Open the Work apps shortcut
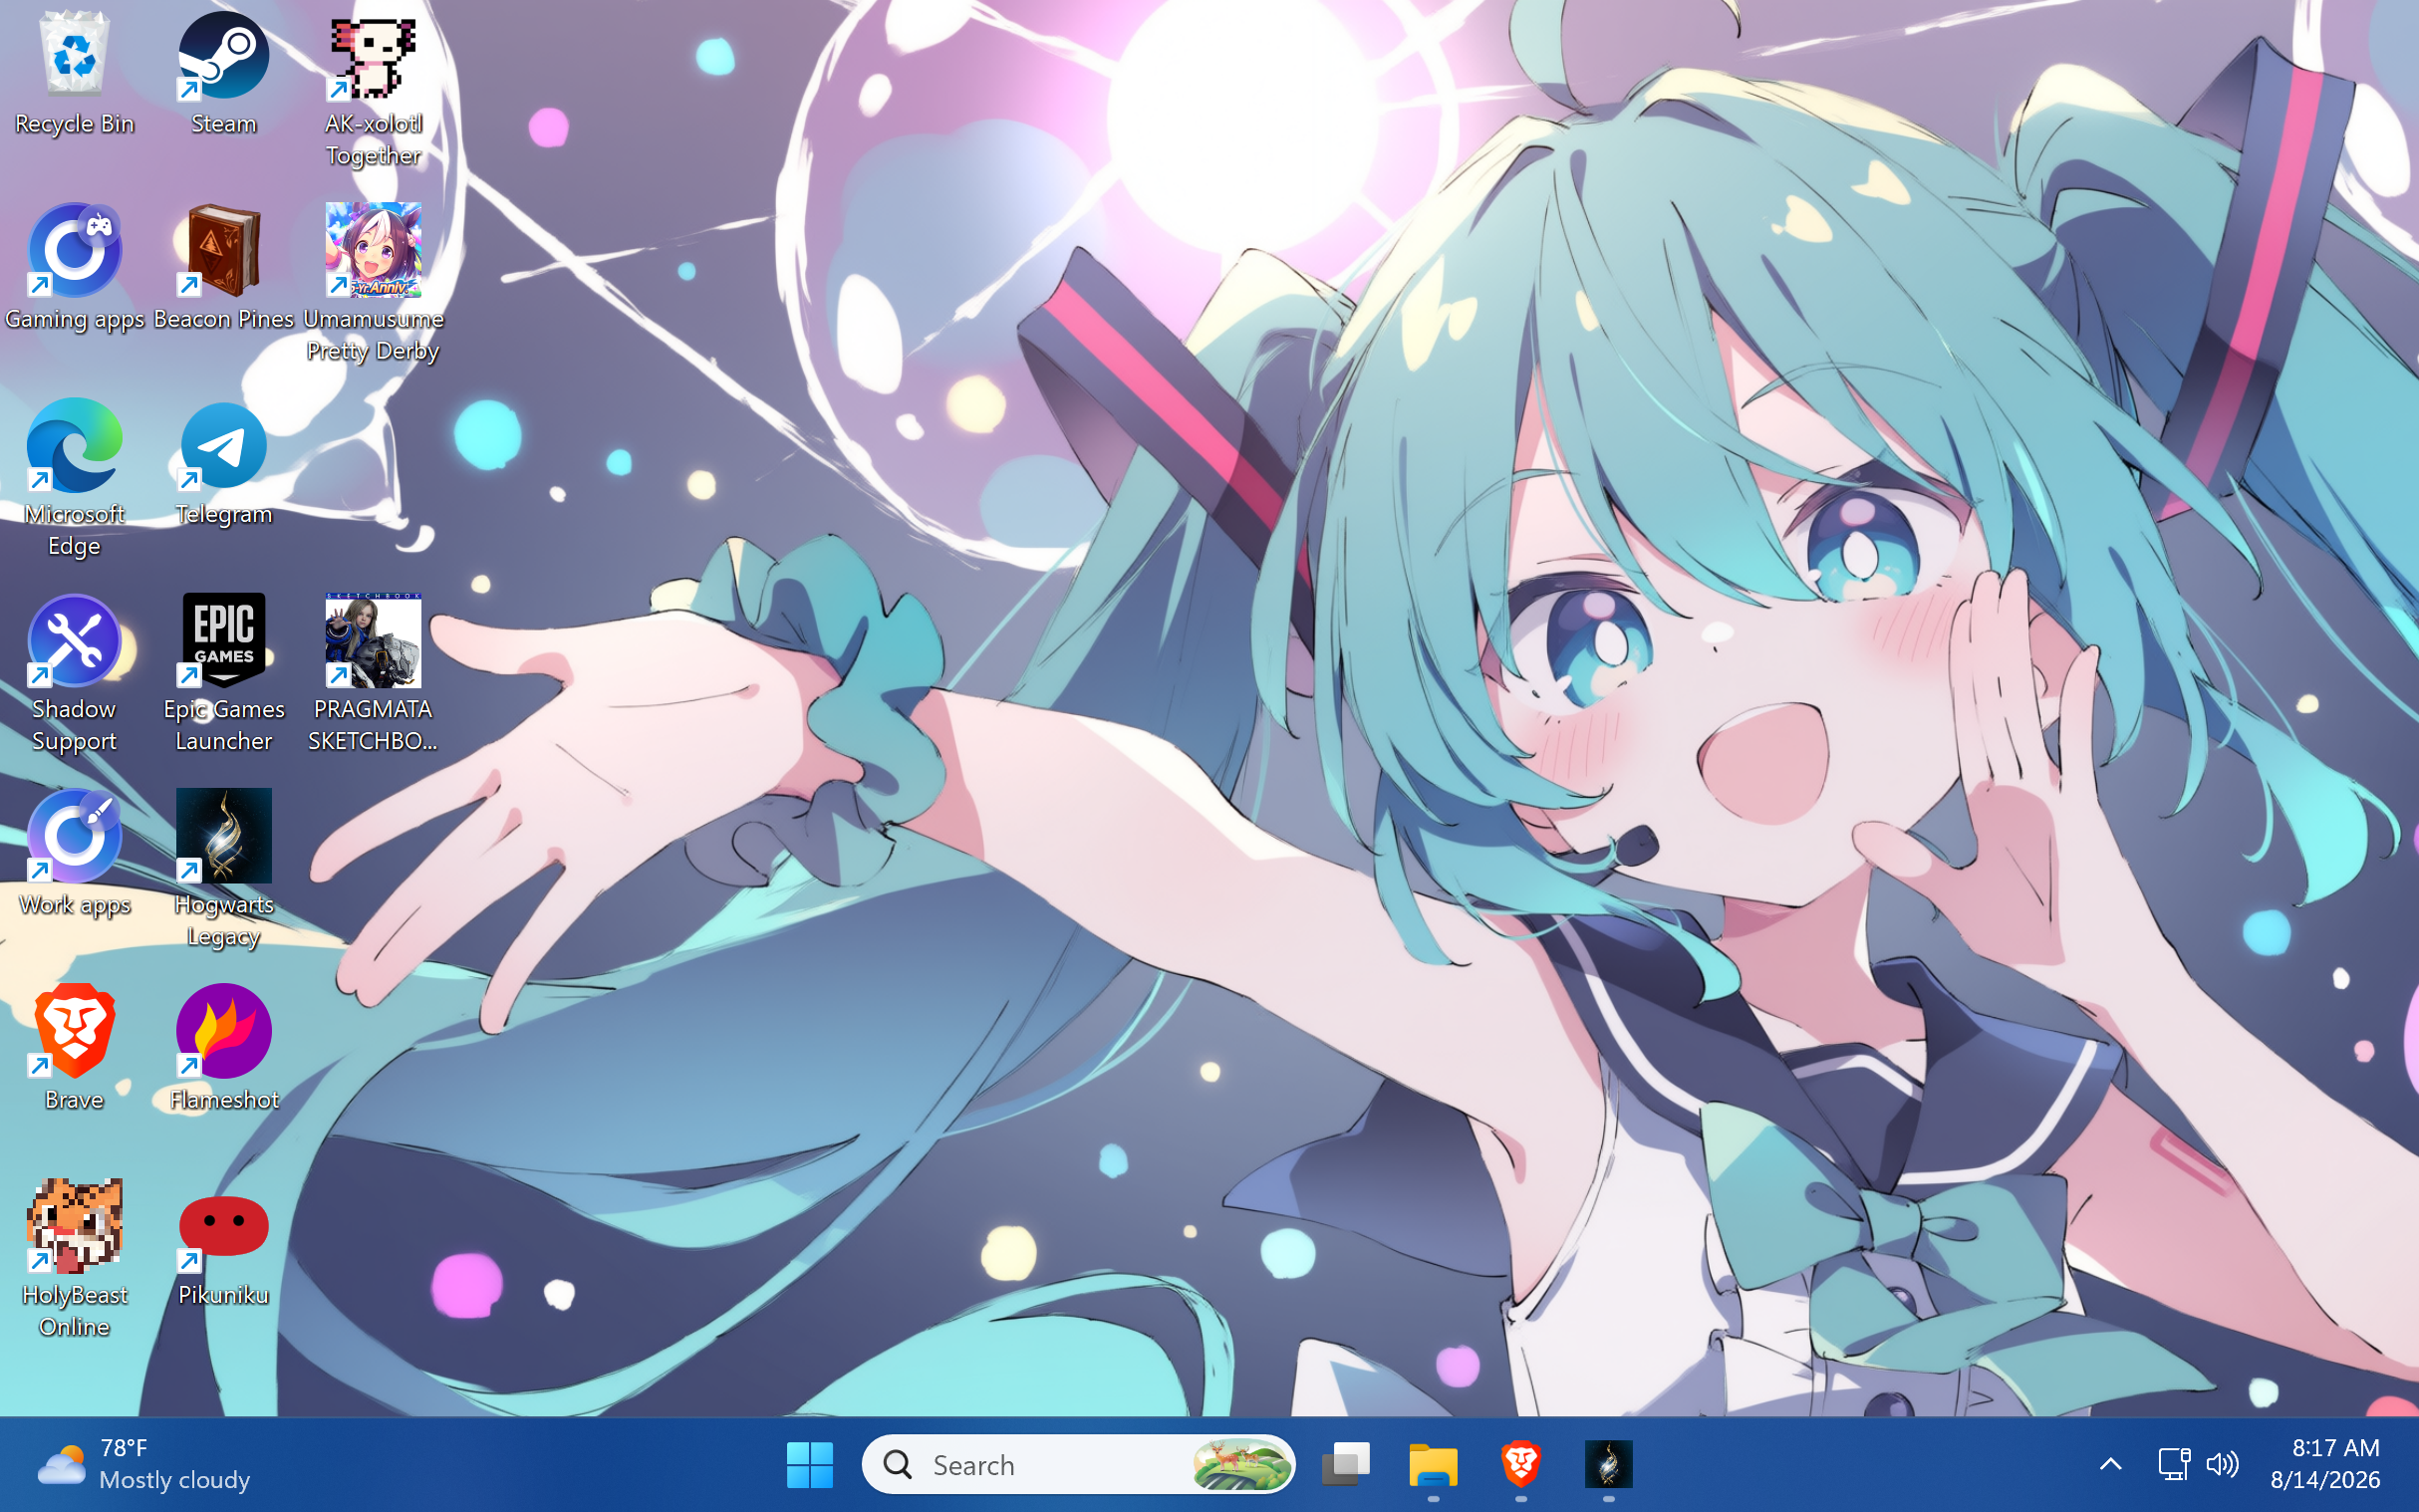 74,853
